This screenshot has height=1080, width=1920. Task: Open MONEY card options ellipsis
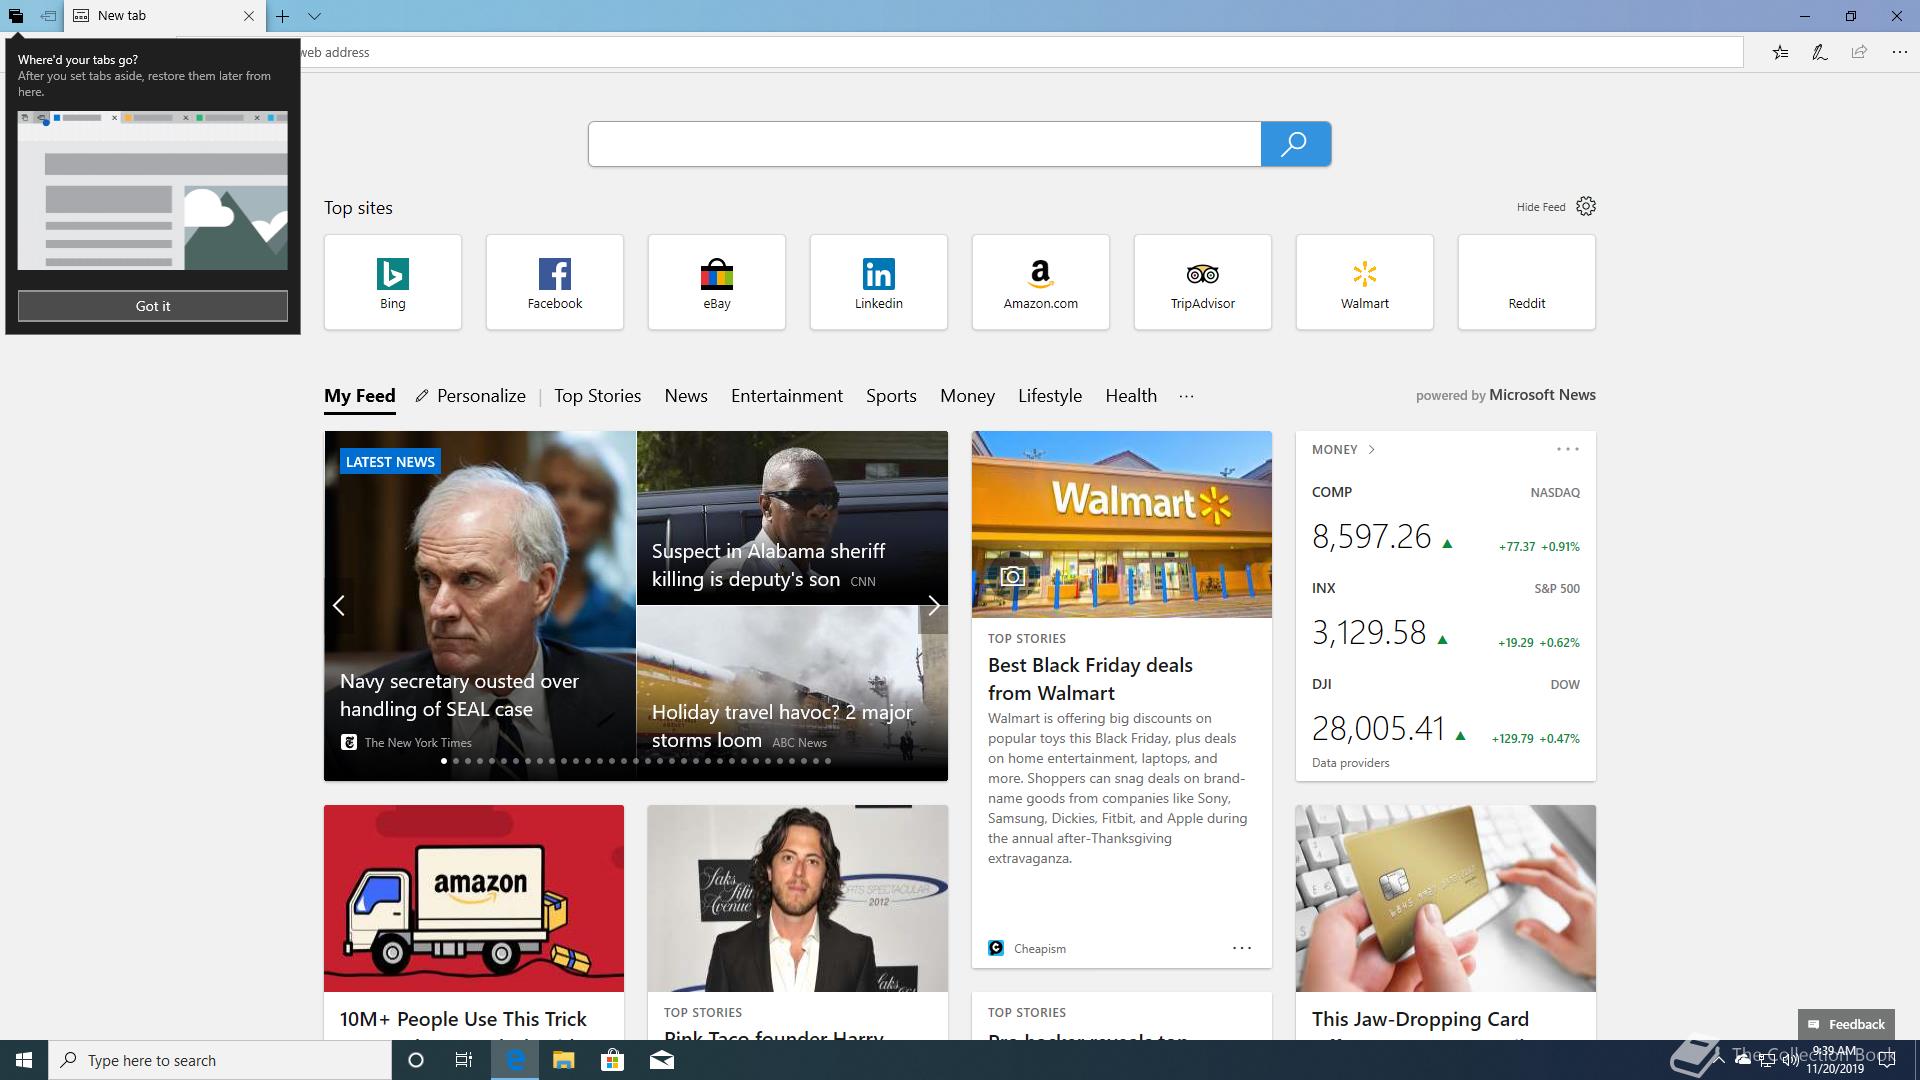pos(1568,450)
